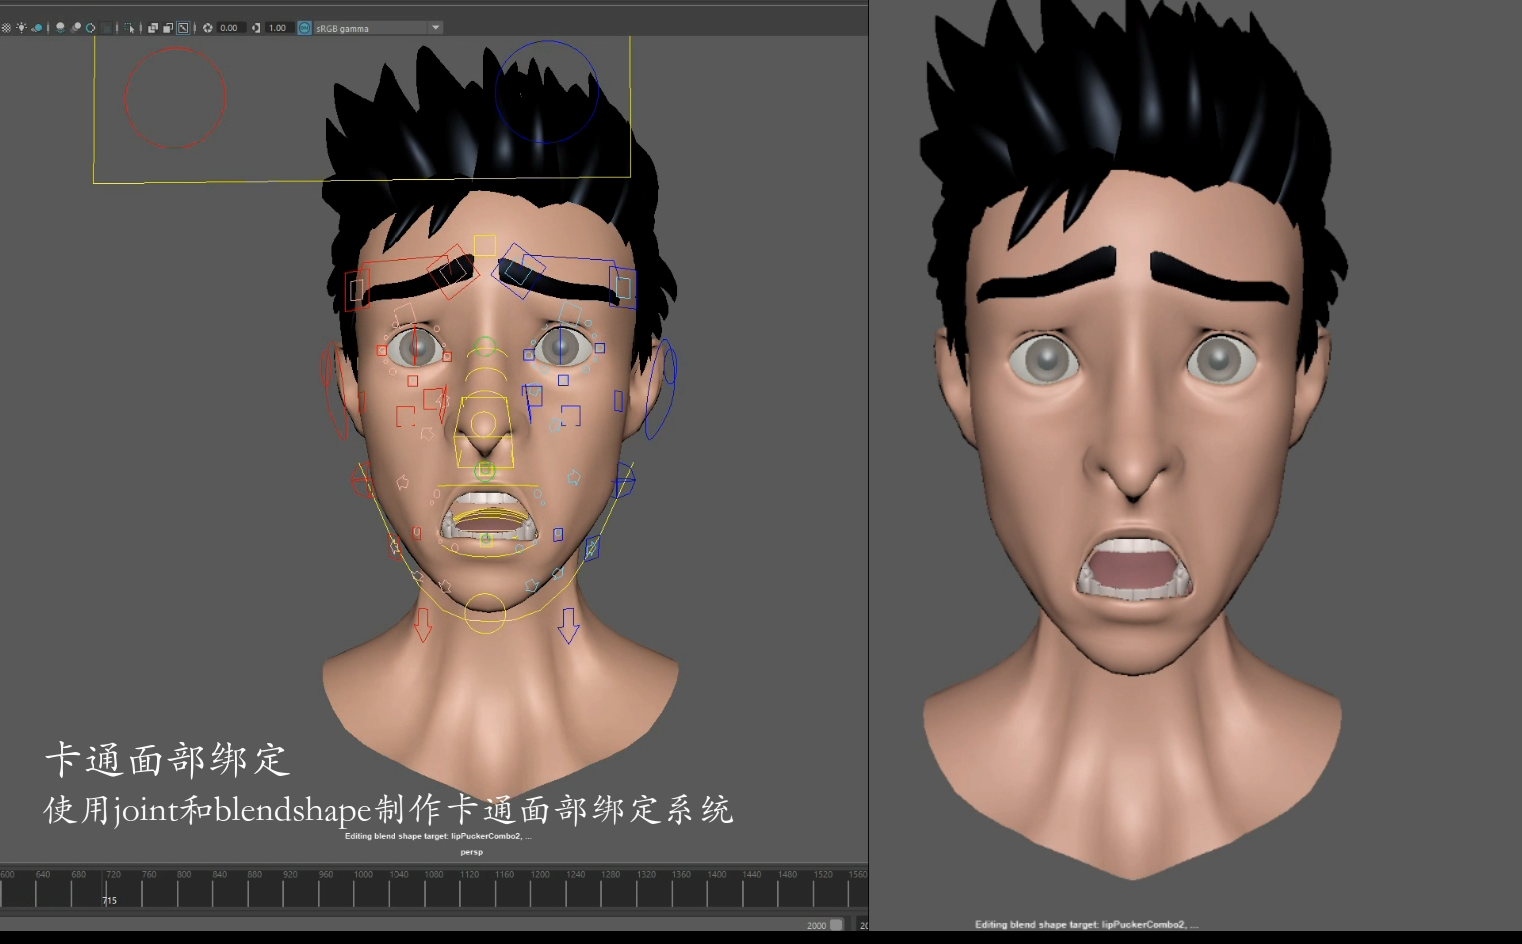1522x944 pixels.
Task: Toggle motion blur icon in toolbar
Action: pyautogui.click(x=75, y=28)
